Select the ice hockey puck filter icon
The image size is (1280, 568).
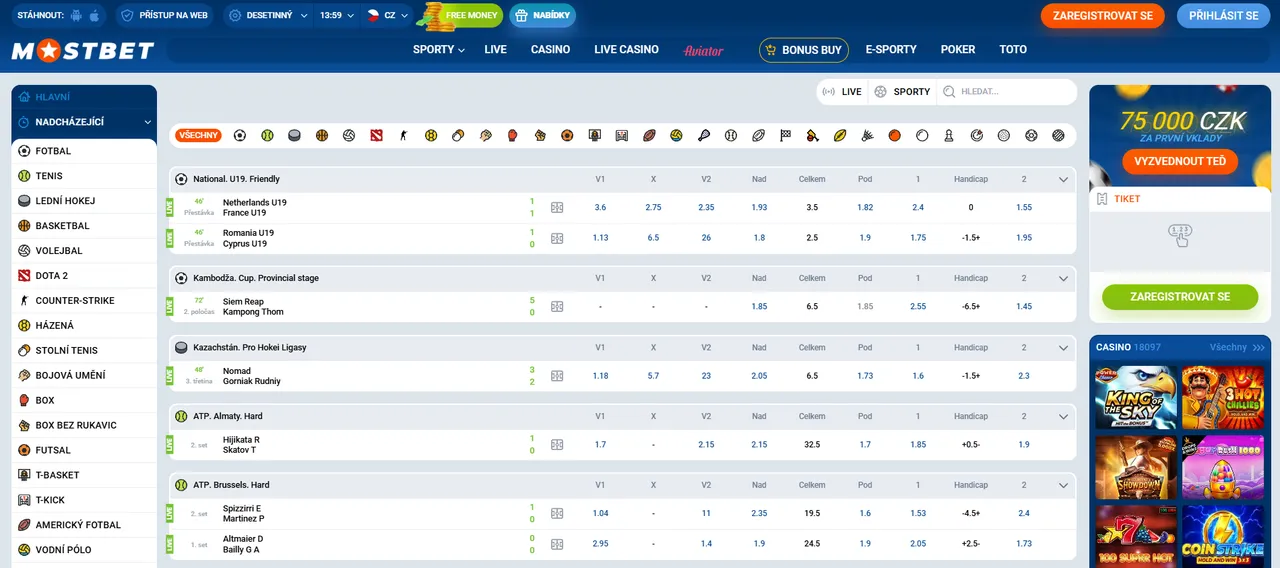[x=294, y=135]
